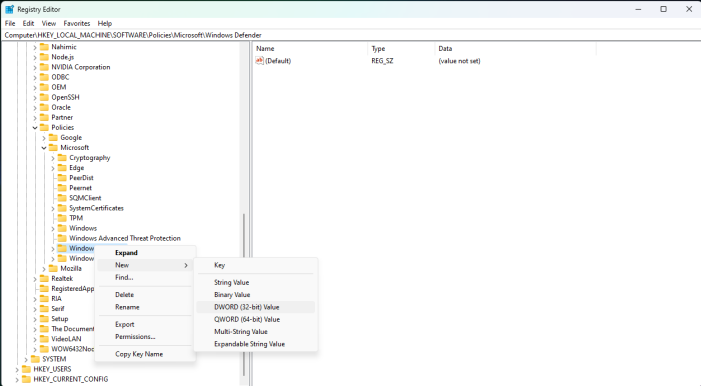This screenshot has height=386, width=701.
Task: Choose Binary Value from submenu
Action: [255, 295]
